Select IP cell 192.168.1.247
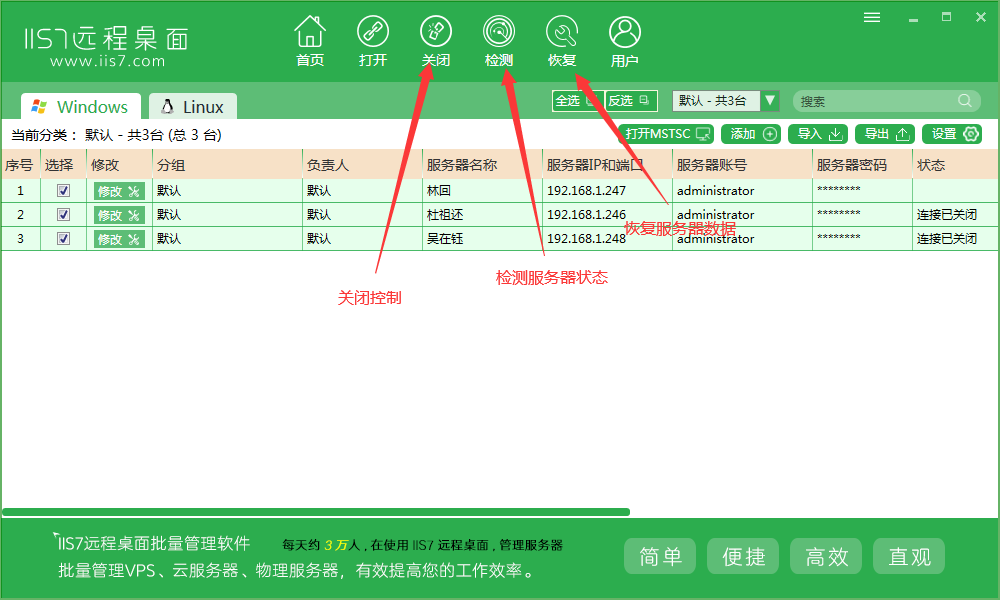1000x600 pixels. coord(586,191)
